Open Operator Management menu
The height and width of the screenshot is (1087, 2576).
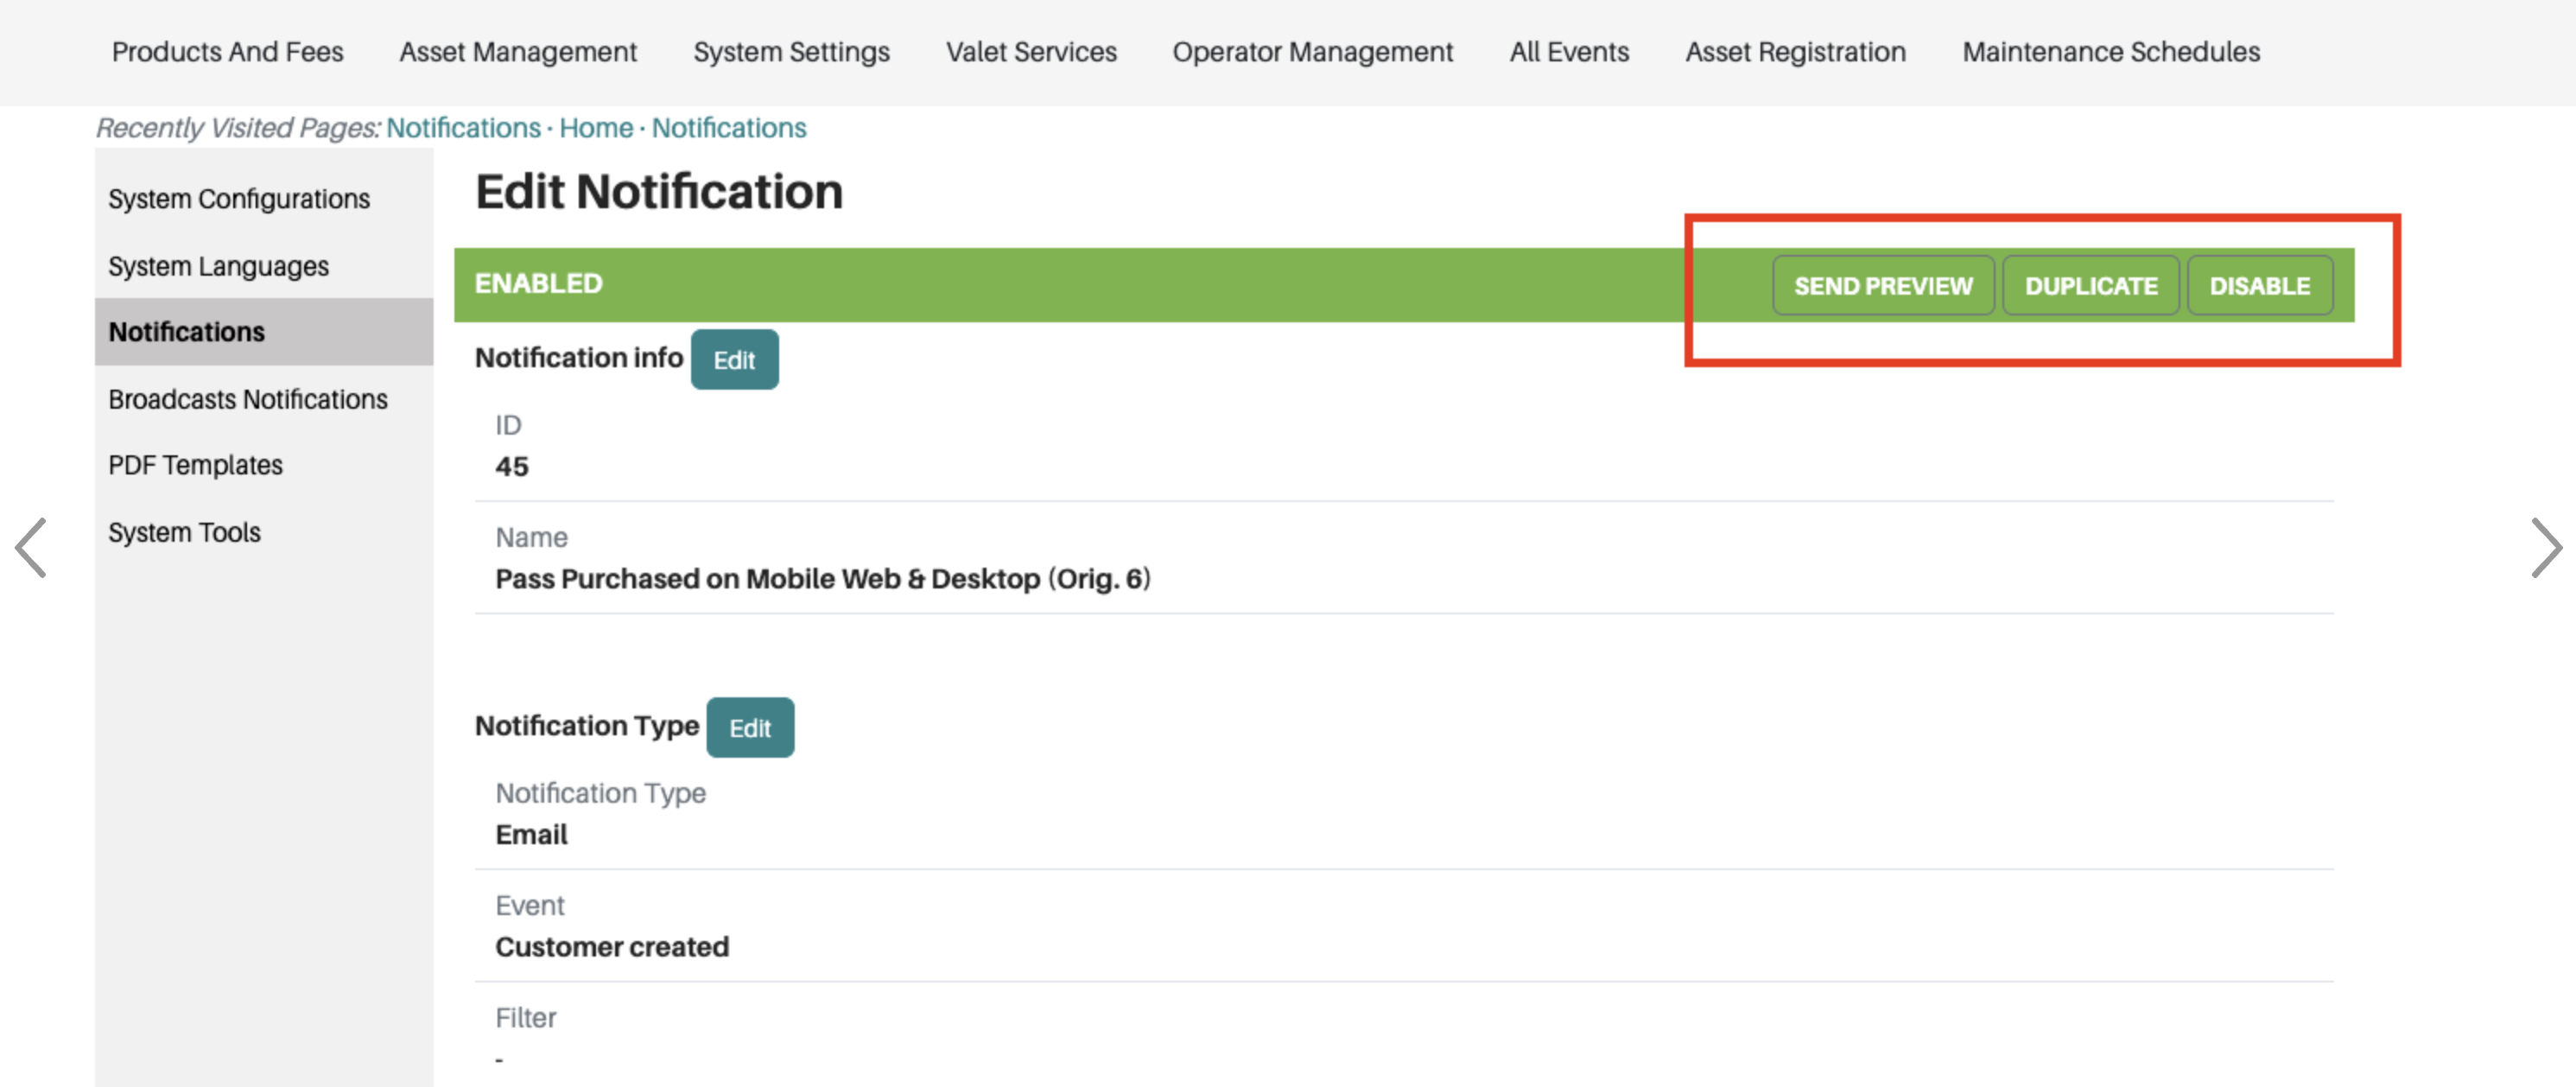pos(1311,52)
